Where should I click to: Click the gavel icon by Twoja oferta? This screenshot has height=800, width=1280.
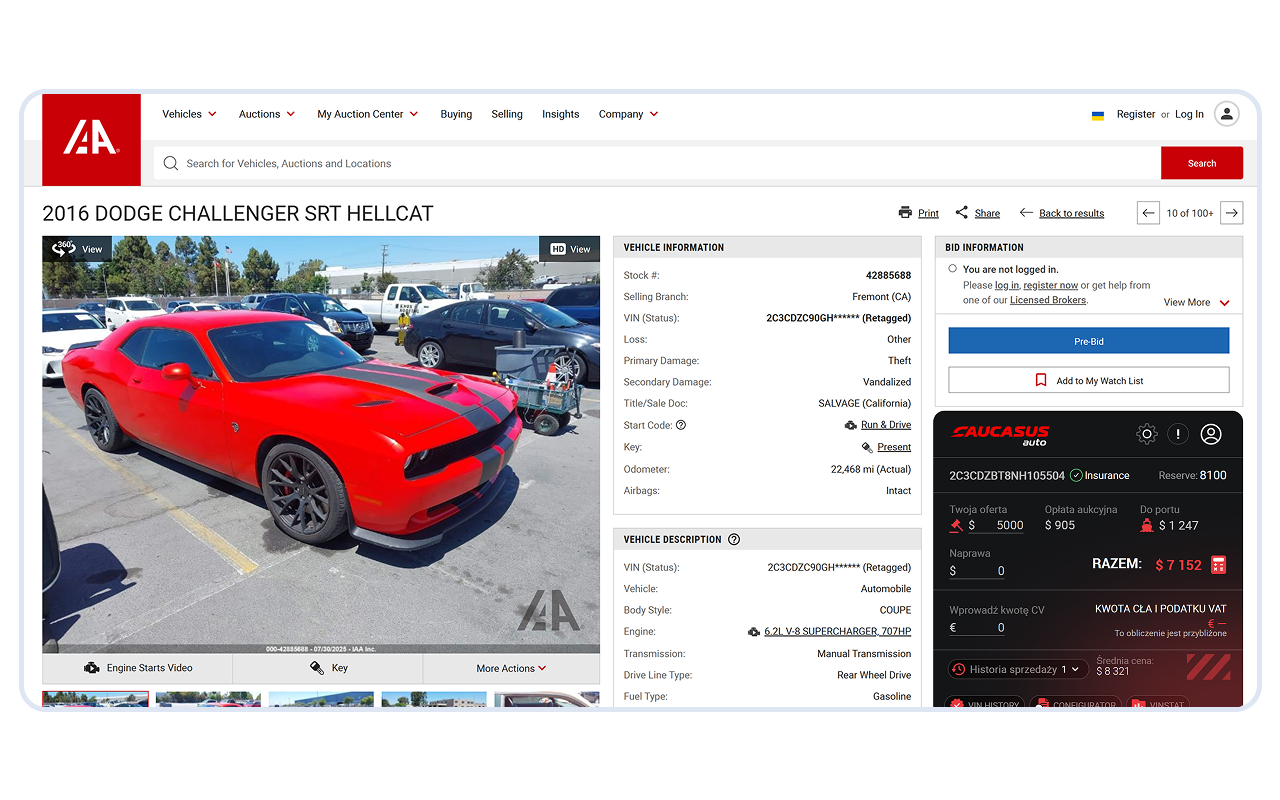pyautogui.click(x=956, y=525)
